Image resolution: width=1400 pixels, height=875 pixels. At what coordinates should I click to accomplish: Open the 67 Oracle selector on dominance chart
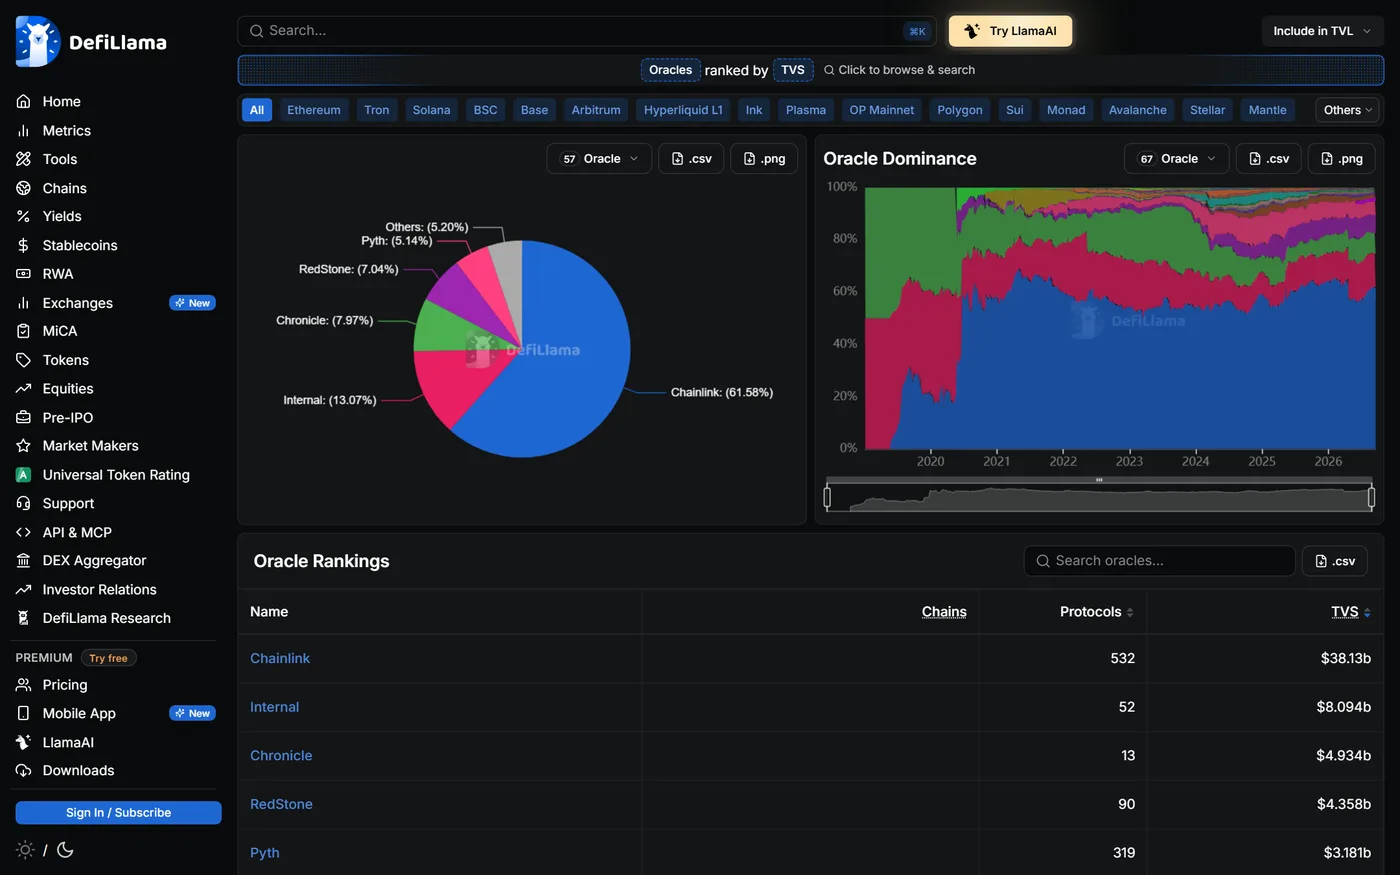tap(1177, 159)
